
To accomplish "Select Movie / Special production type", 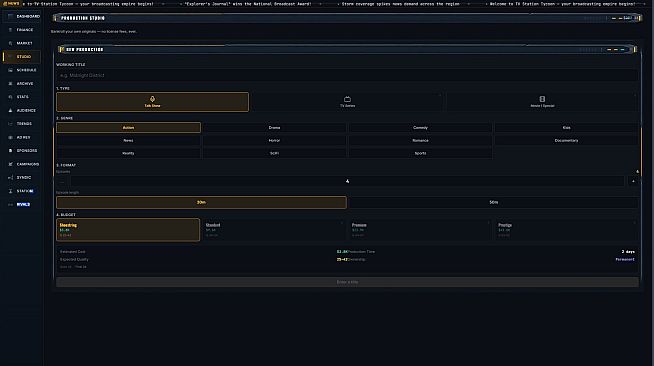I will pyautogui.click(x=542, y=102).
